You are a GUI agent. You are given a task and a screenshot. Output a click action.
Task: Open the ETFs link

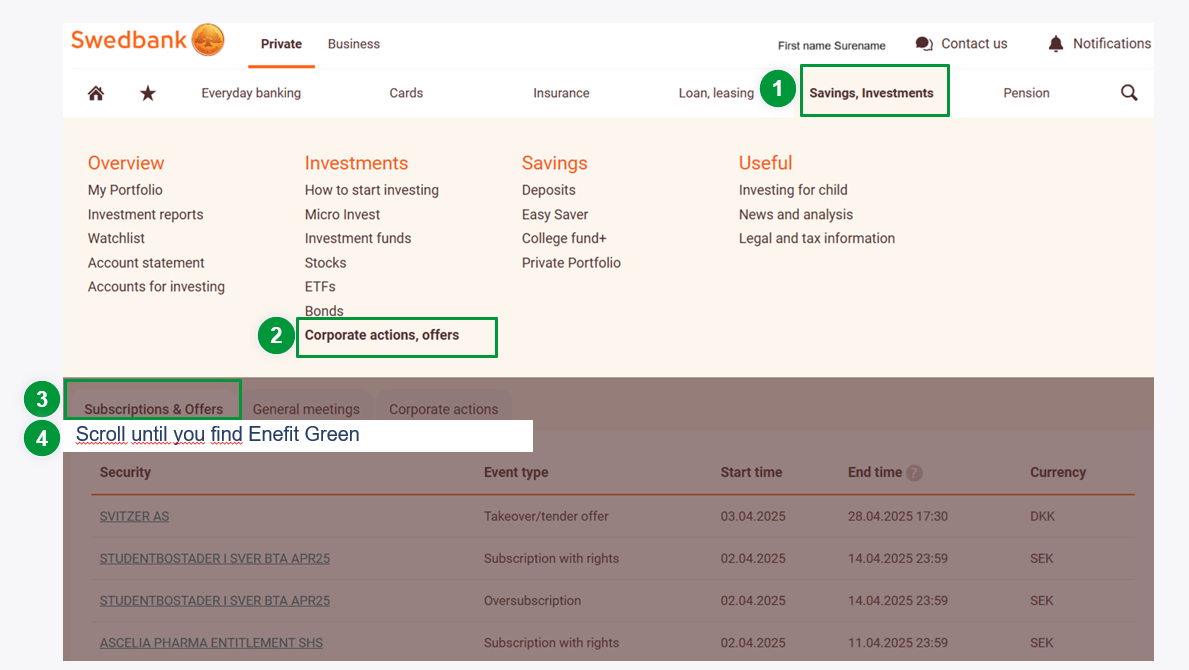click(320, 287)
